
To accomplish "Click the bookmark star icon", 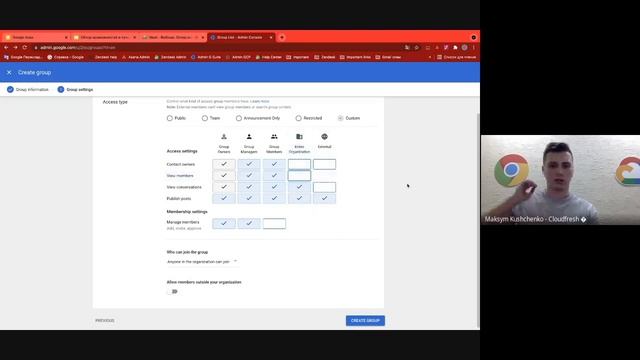I will [416, 47].
